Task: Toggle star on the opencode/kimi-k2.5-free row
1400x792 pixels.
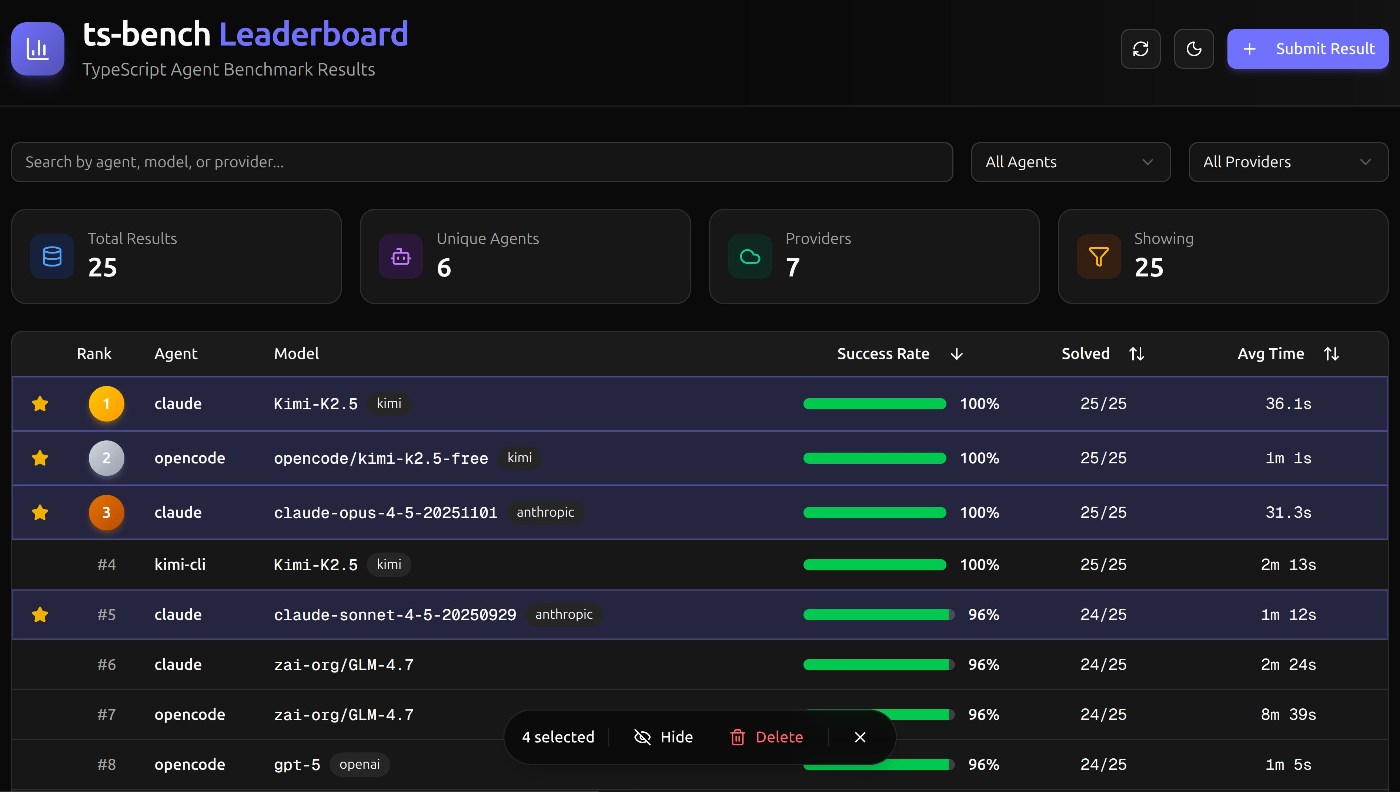Action: pyautogui.click(x=40, y=458)
